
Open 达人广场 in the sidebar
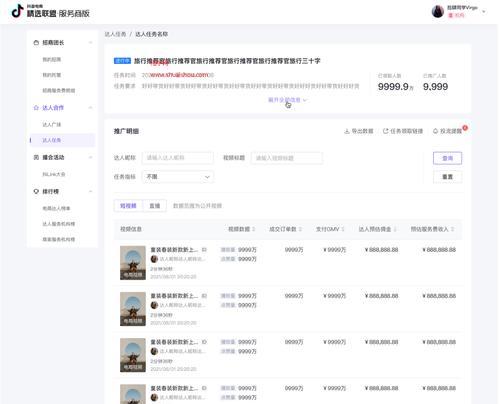(x=52, y=125)
